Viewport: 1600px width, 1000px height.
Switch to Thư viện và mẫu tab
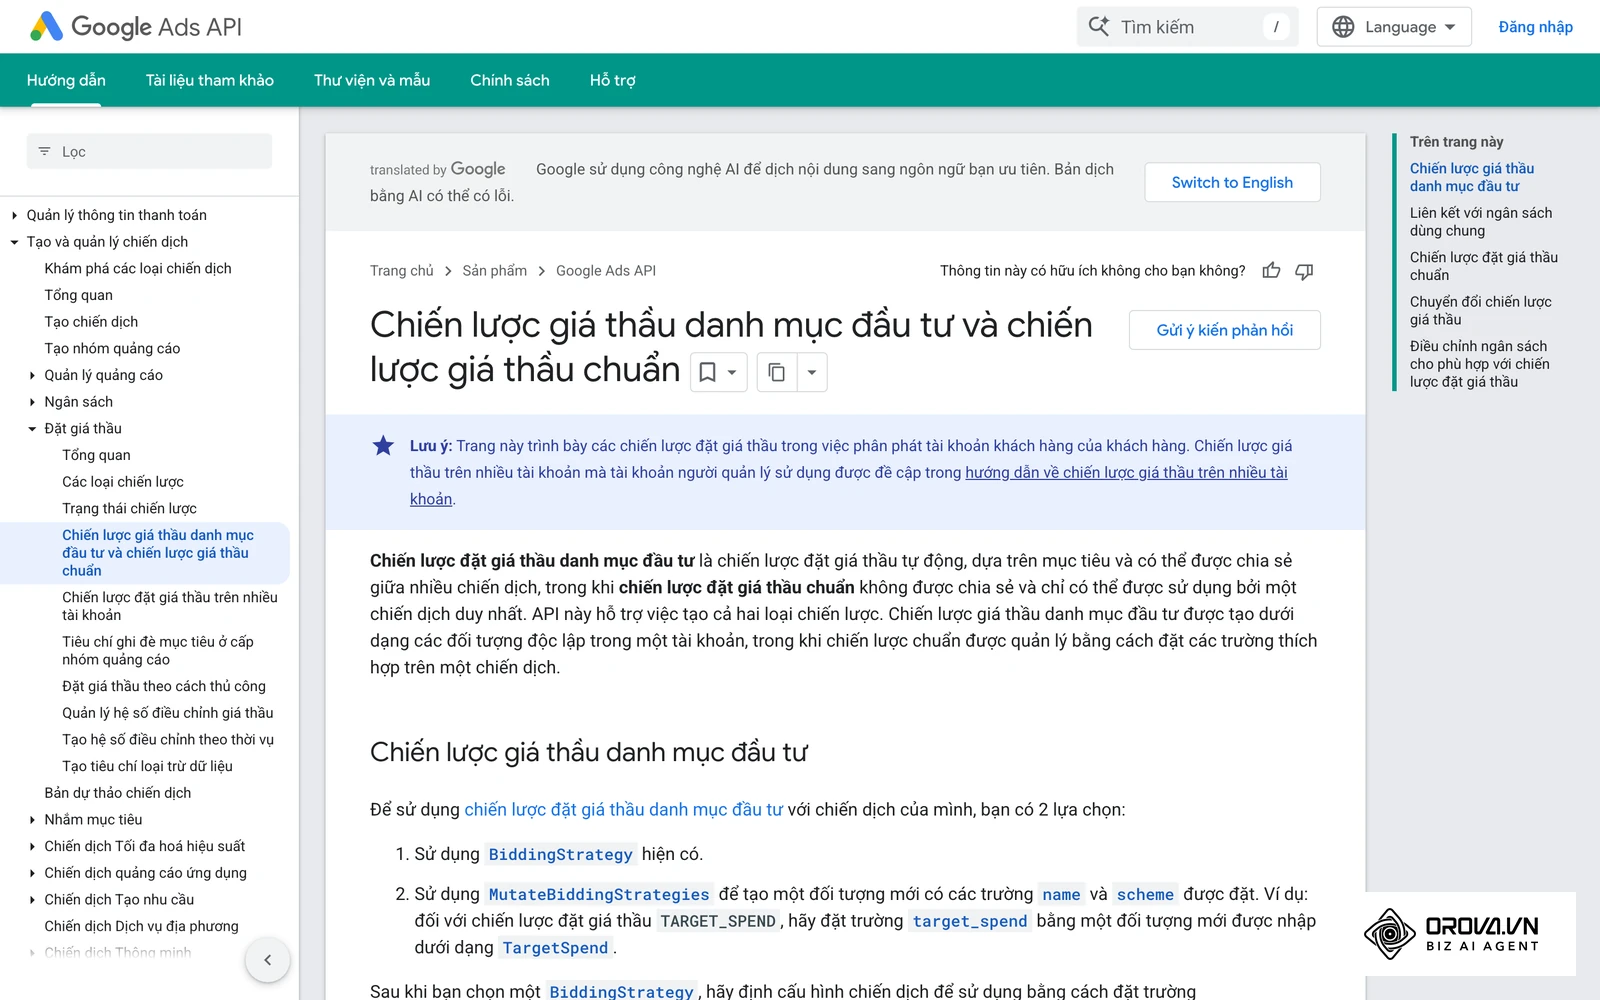pos(372,80)
